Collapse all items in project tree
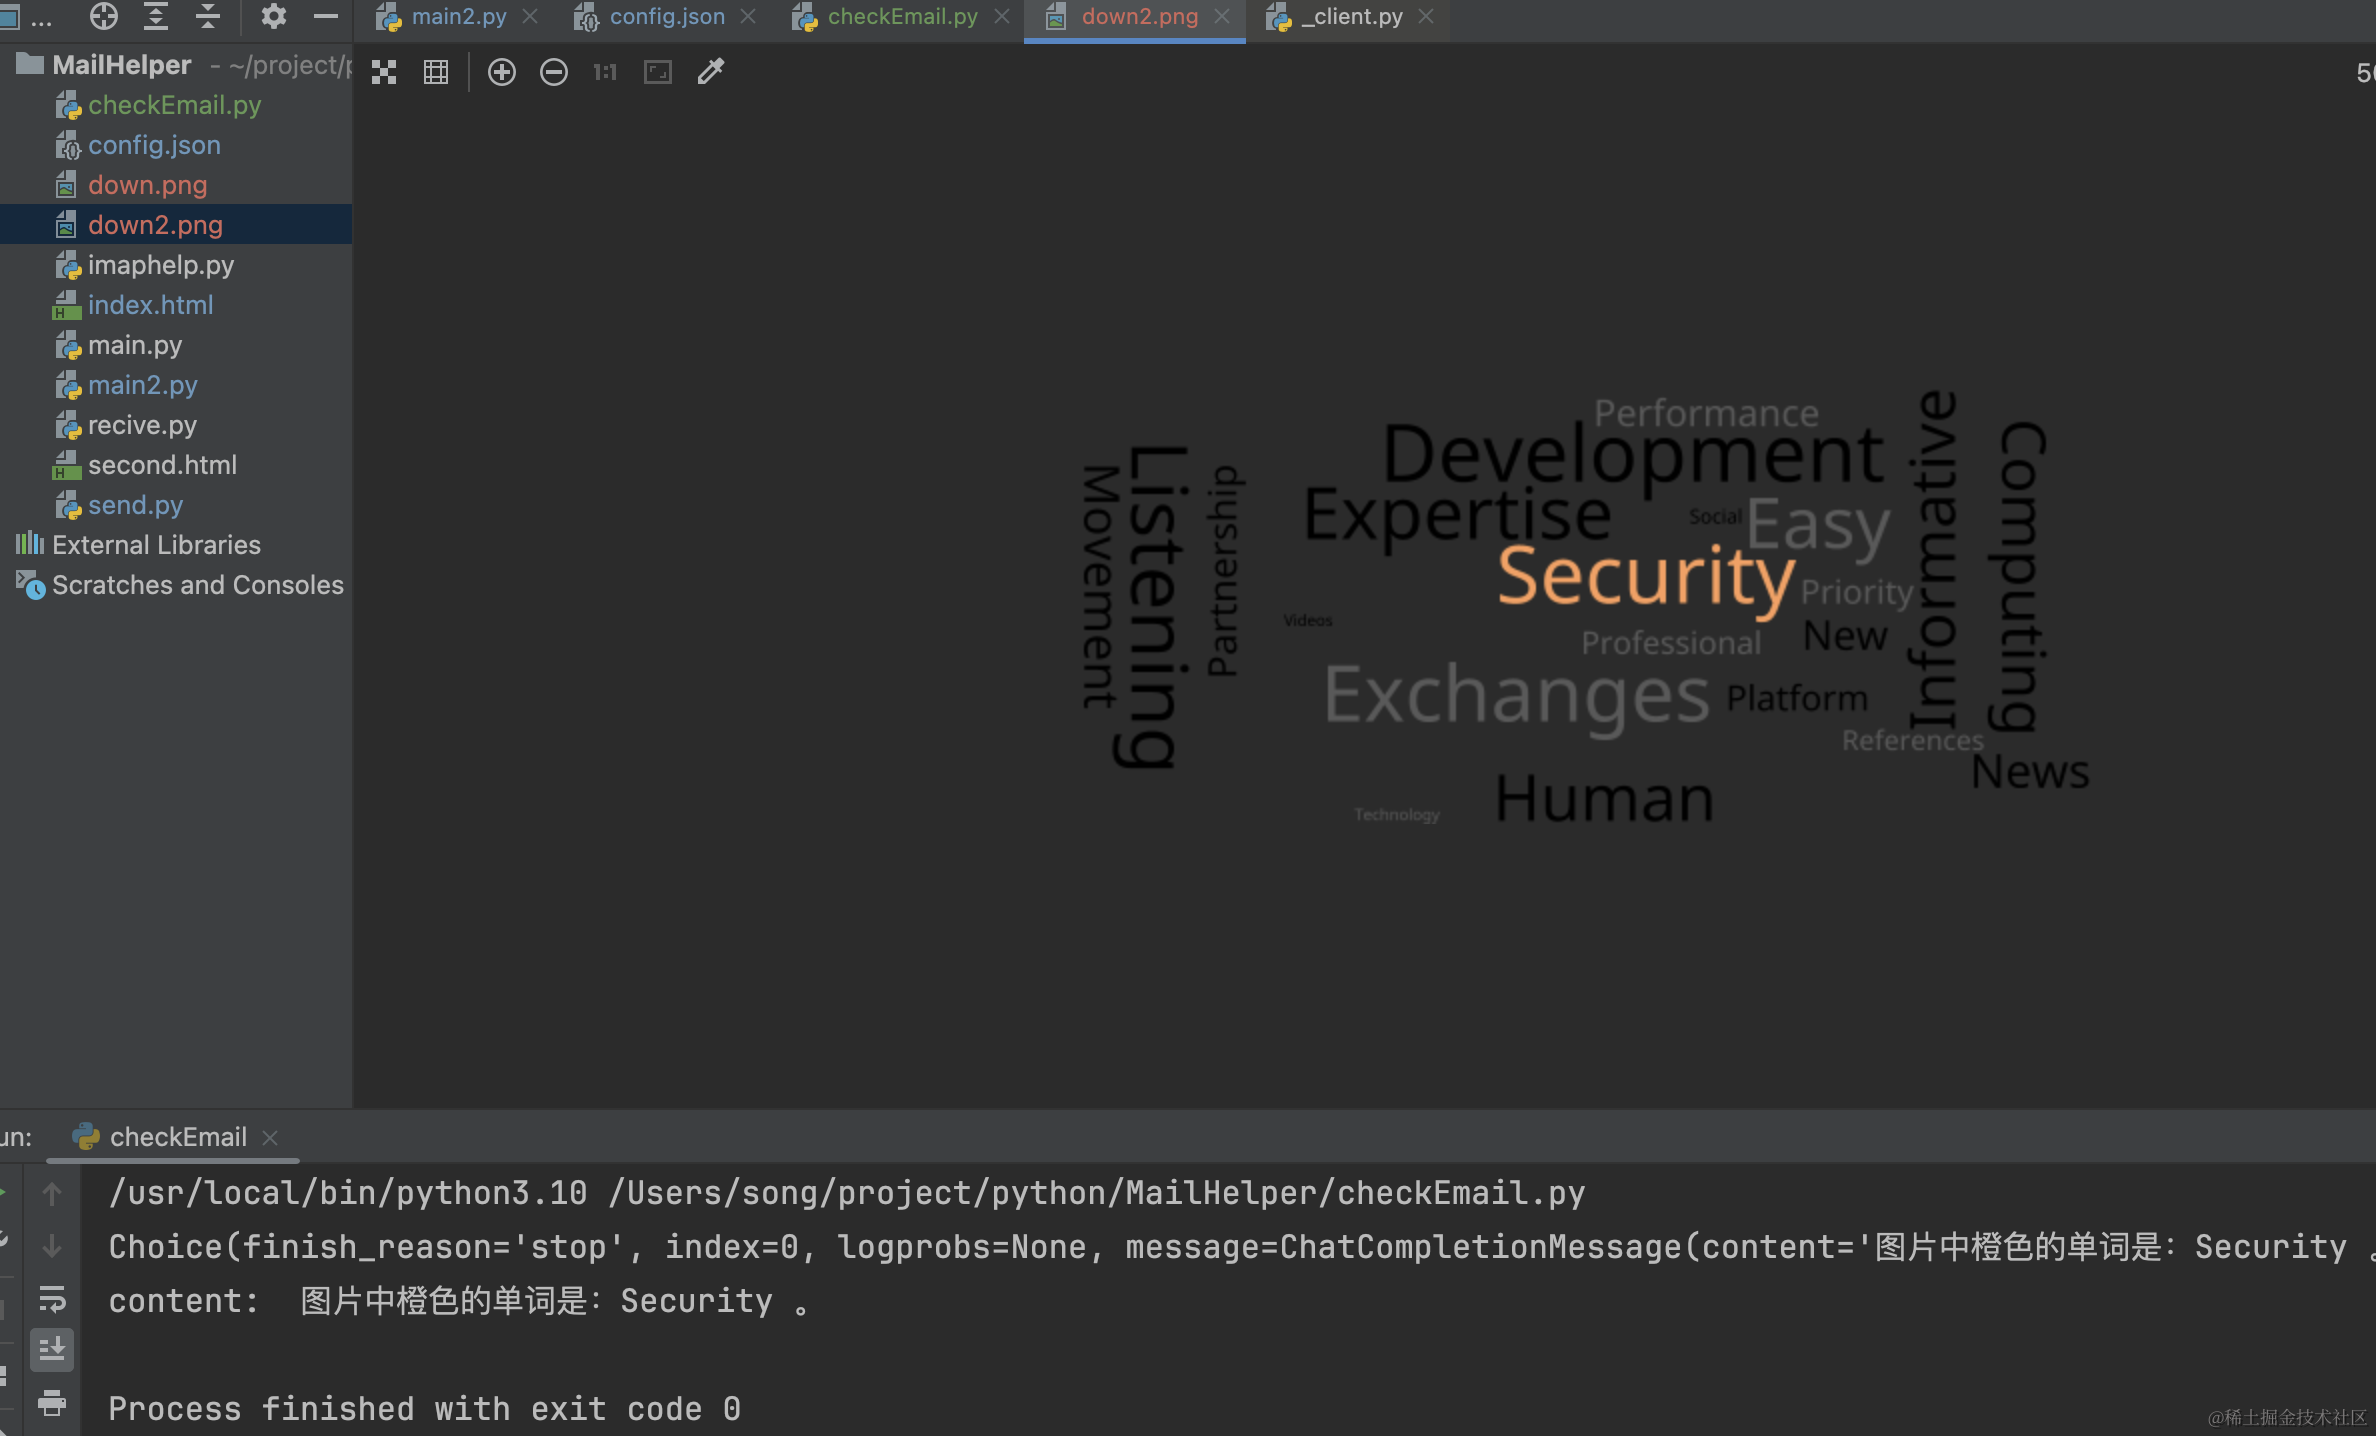Viewport: 2376px width, 1436px height. click(208, 16)
